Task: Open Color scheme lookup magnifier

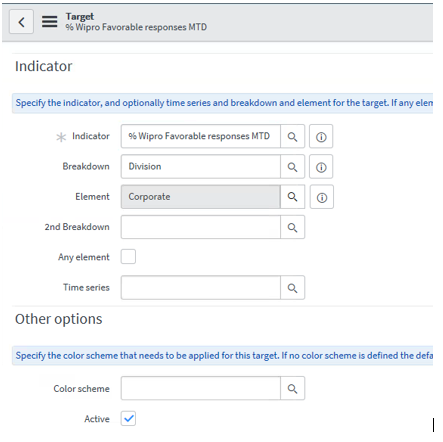Action: point(292,388)
